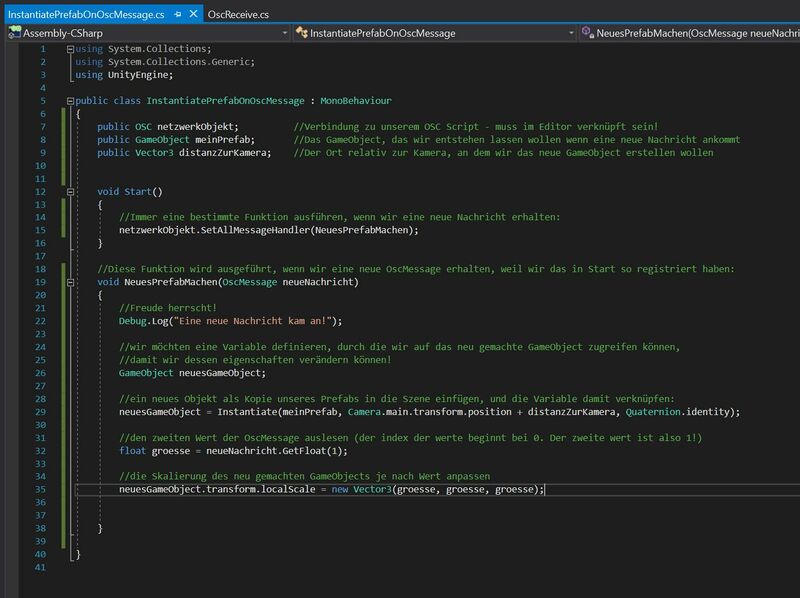
Task: Place cursor on MonoBehaviour base class
Action: pyautogui.click(x=356, y=101)
